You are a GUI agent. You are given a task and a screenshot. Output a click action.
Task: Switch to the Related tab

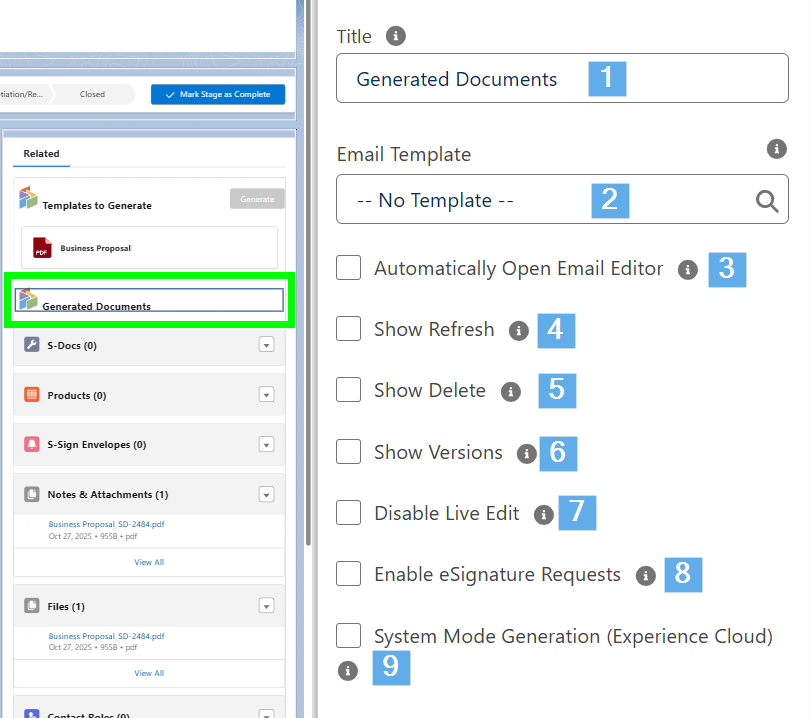coord(42,154)
